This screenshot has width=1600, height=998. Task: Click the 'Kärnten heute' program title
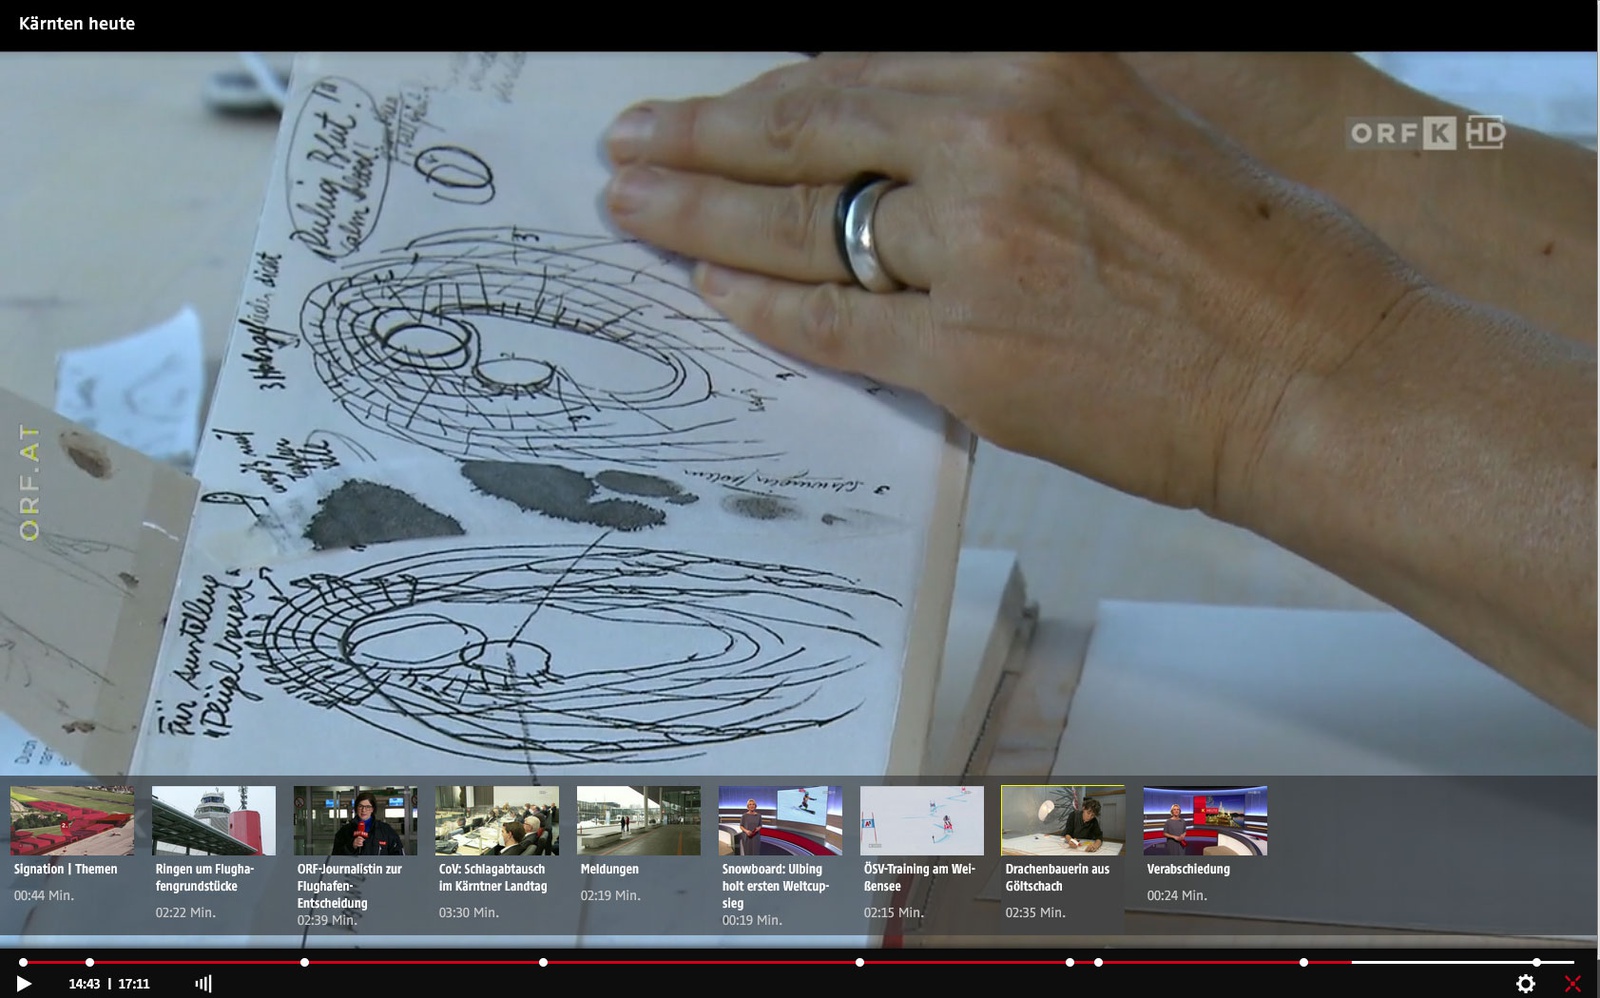(x=77, y=24)
